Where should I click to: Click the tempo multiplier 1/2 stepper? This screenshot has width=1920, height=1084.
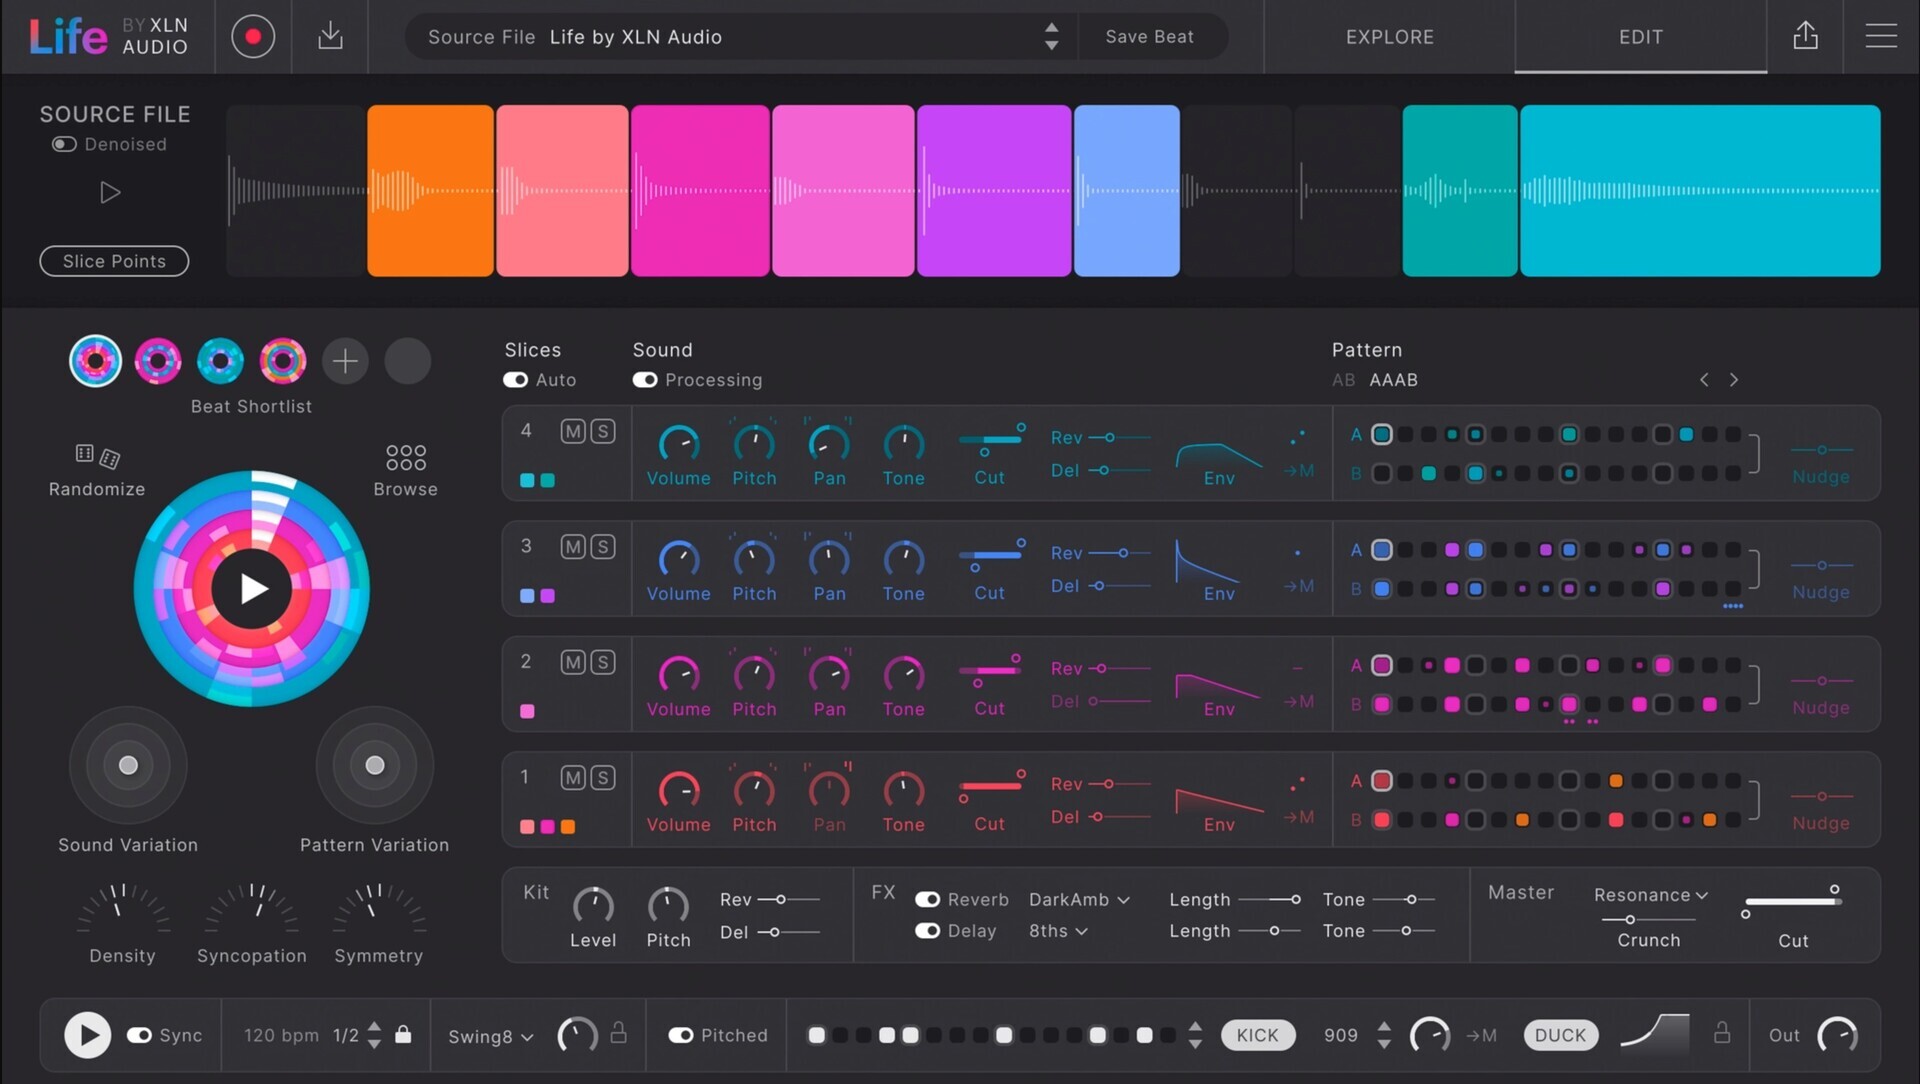point(374,1035)
